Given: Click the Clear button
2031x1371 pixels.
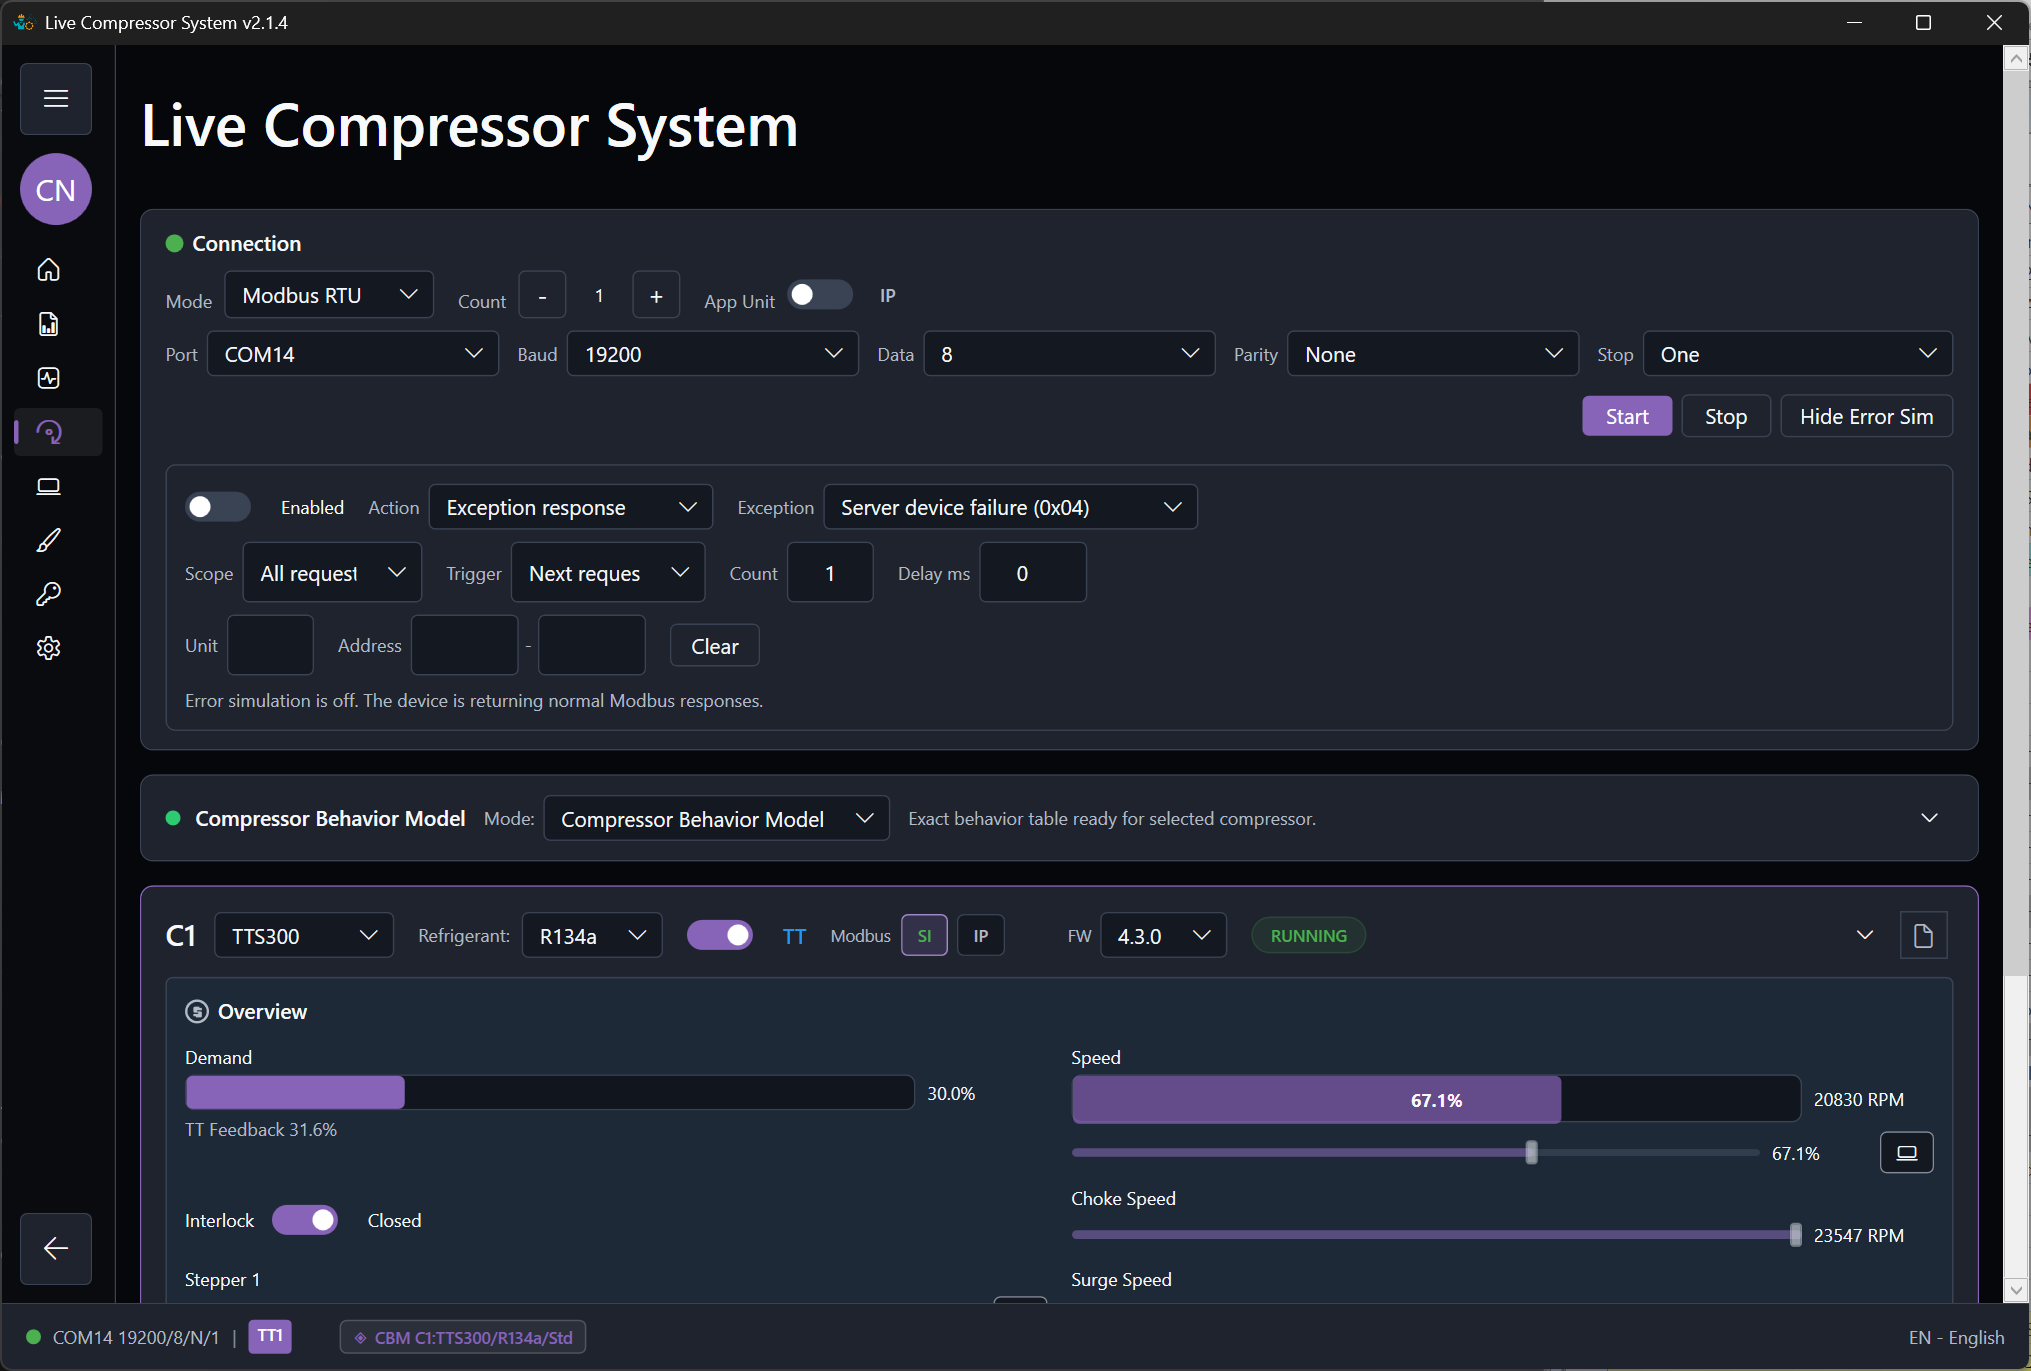Looking at the screenshot, I should click(x=715, y=646).
